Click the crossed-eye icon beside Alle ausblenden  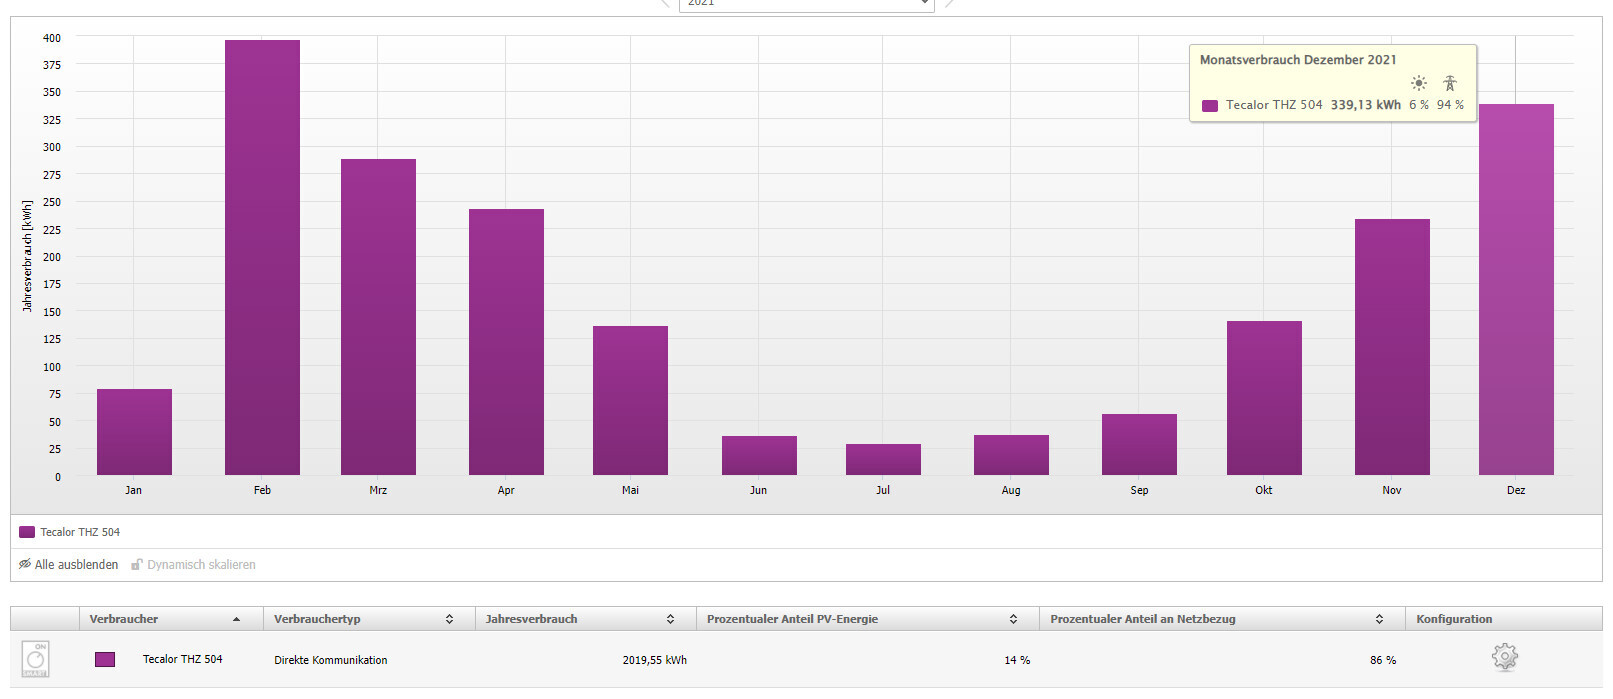click(x=25, y=565)
